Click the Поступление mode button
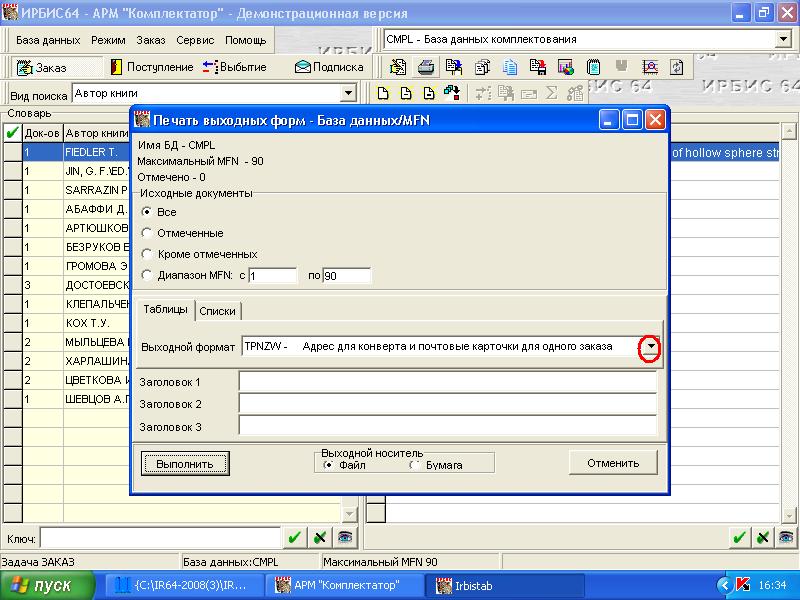 point(151,67)
